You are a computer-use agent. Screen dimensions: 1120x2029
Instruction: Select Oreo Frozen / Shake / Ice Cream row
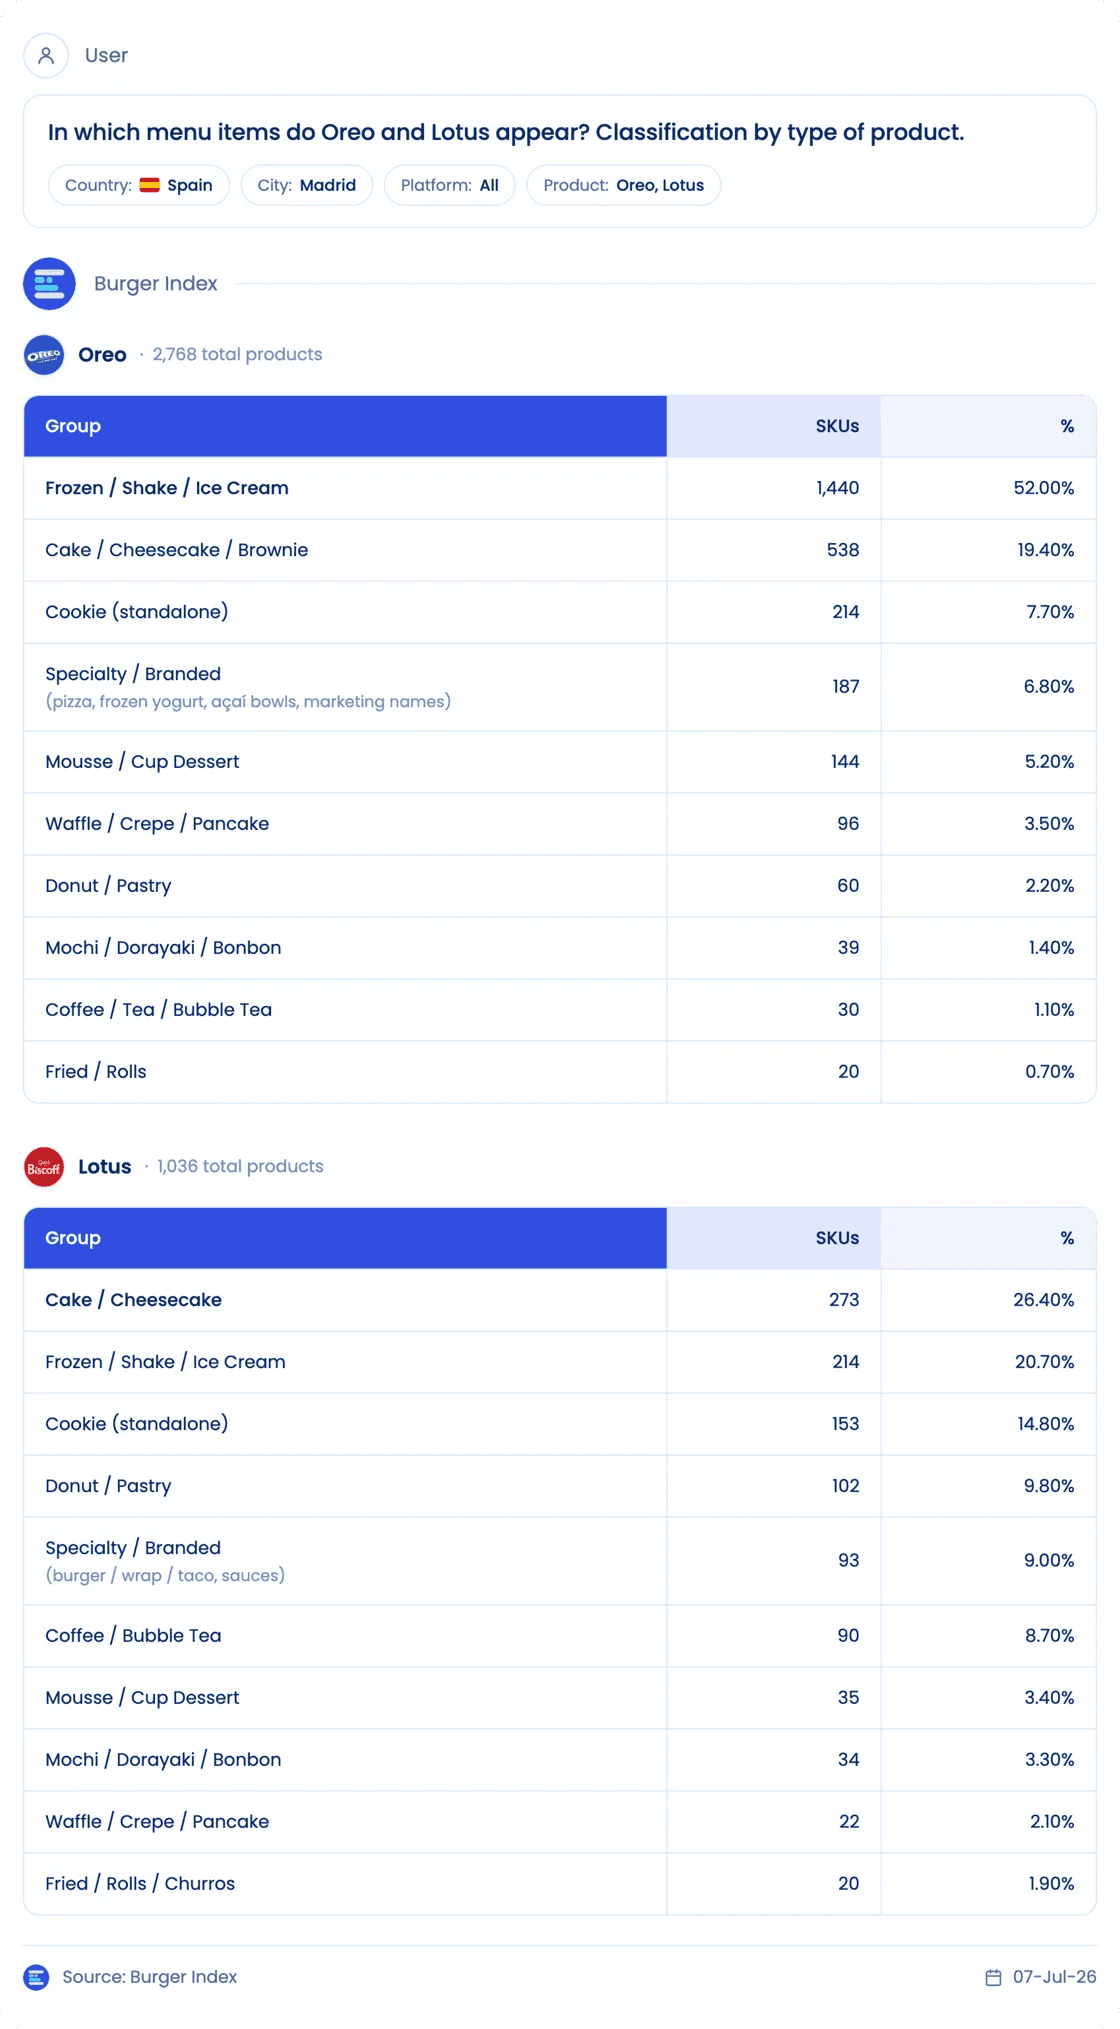[560, 488]
